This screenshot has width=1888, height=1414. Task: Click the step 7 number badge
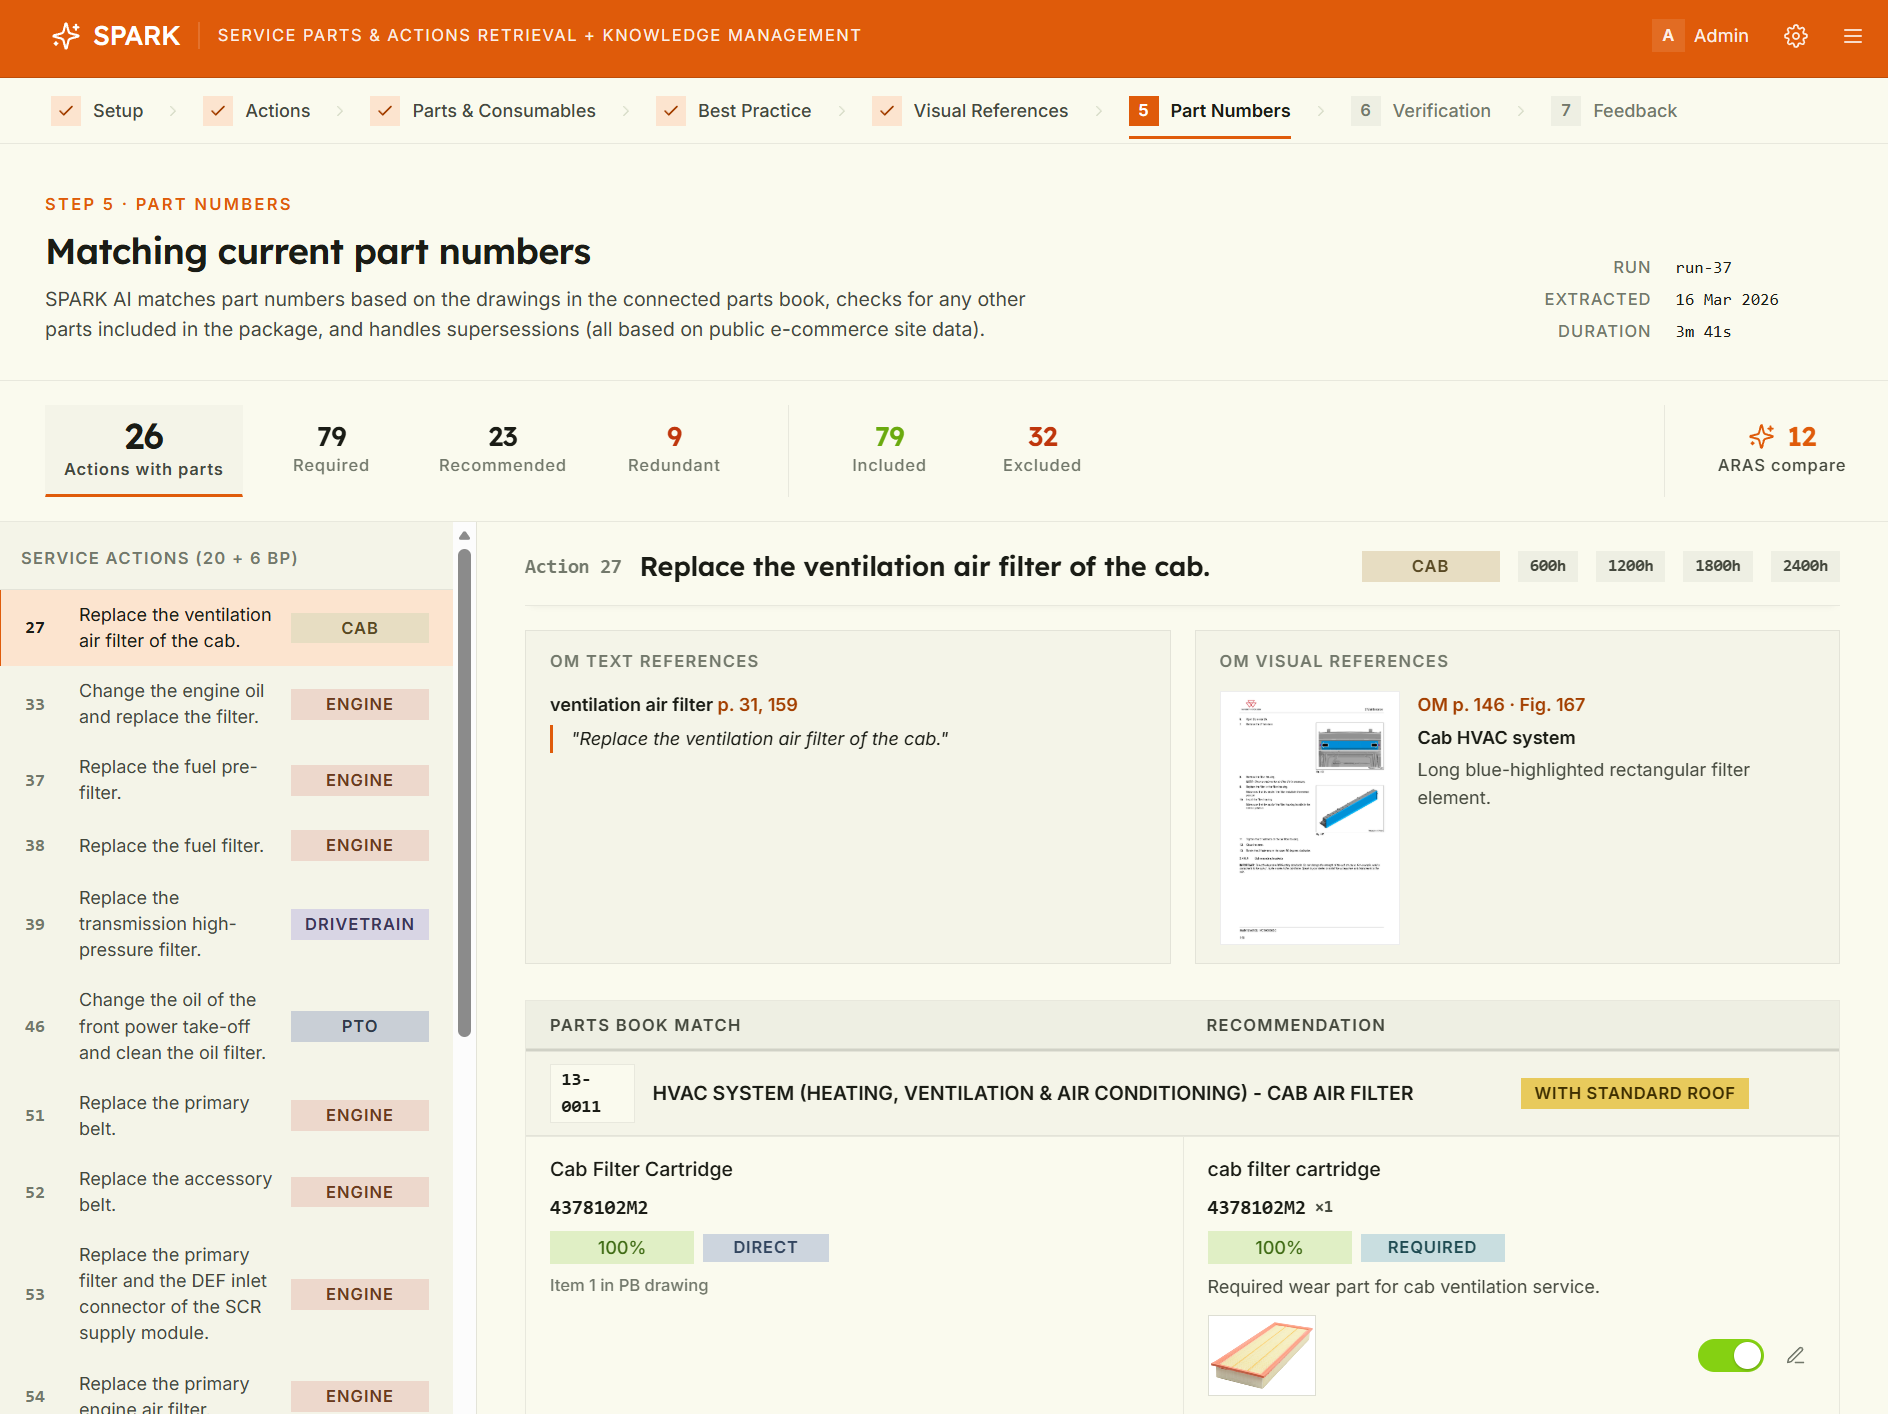point(1566,111)
